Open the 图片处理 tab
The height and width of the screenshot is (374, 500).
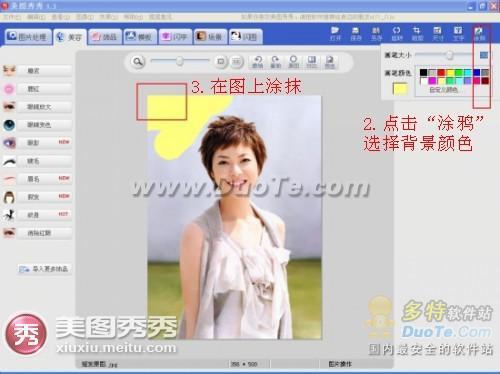28,36
